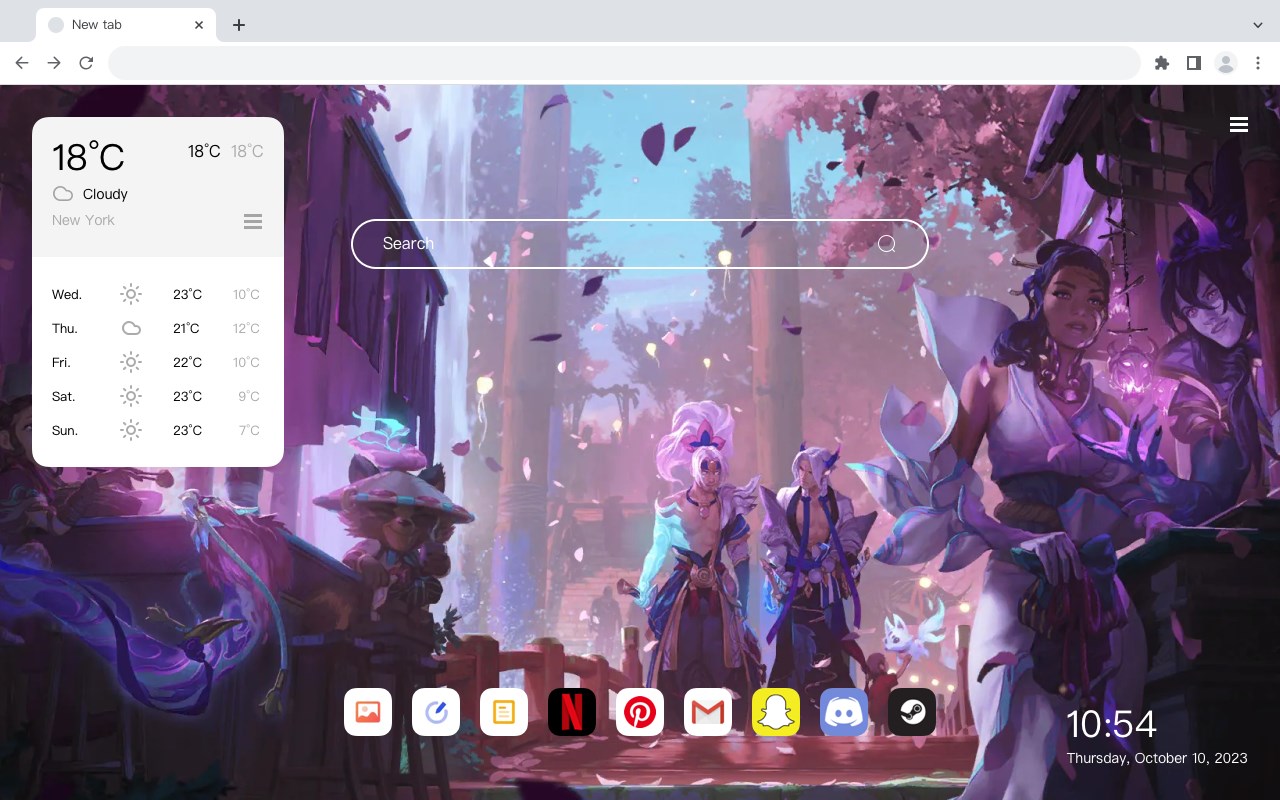Image resolution: width=1280 pixels, height=800 pixels.
Task: Select the Sat. forecast row label
Action: pyautogui.click(x=64, y=396)
